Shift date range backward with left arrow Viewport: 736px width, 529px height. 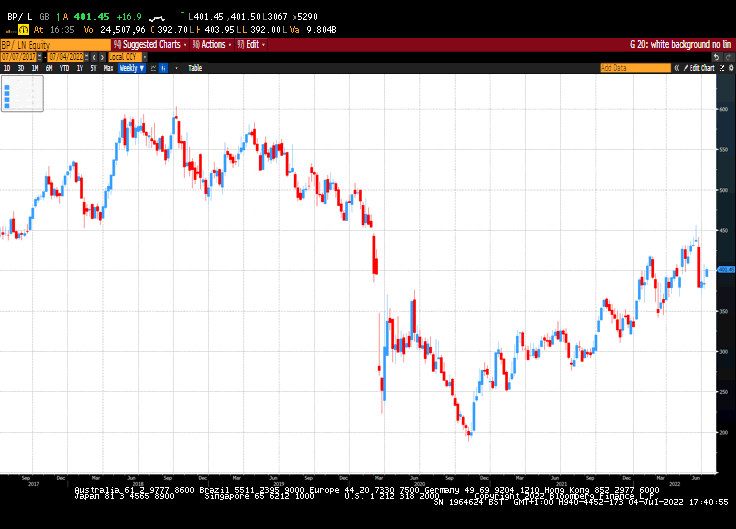click(x=94, y=57)
